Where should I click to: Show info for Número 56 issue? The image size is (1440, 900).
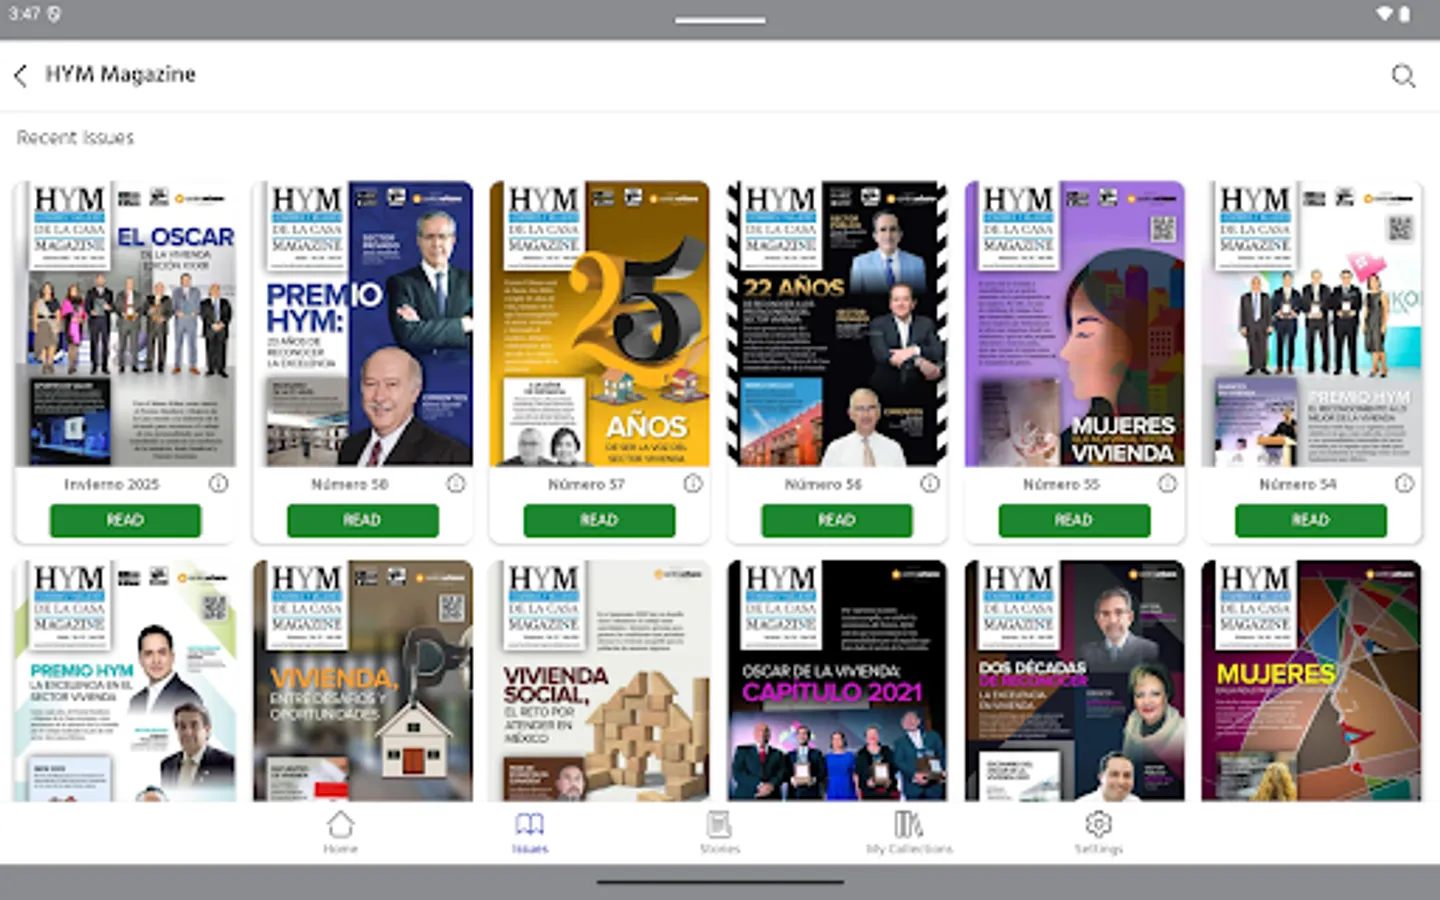pyautogui.click(x=930, y=484)
